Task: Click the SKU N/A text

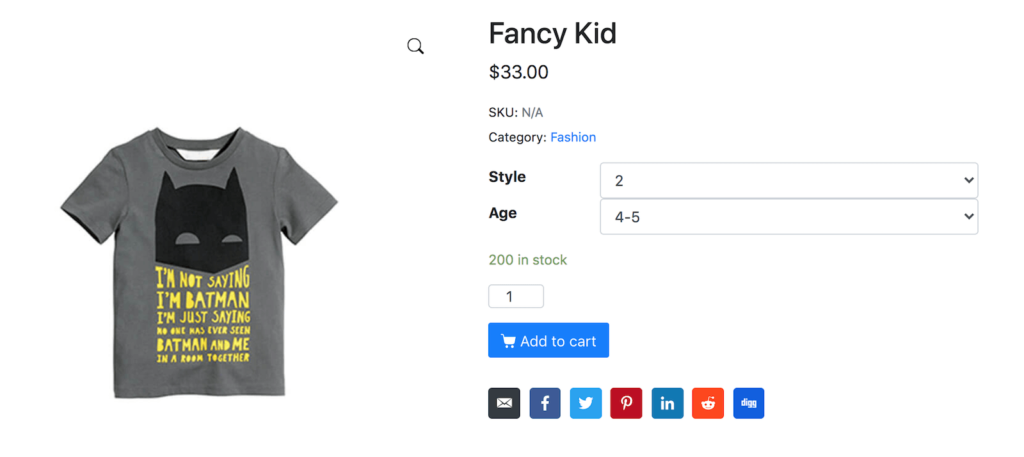Action: 516,112
